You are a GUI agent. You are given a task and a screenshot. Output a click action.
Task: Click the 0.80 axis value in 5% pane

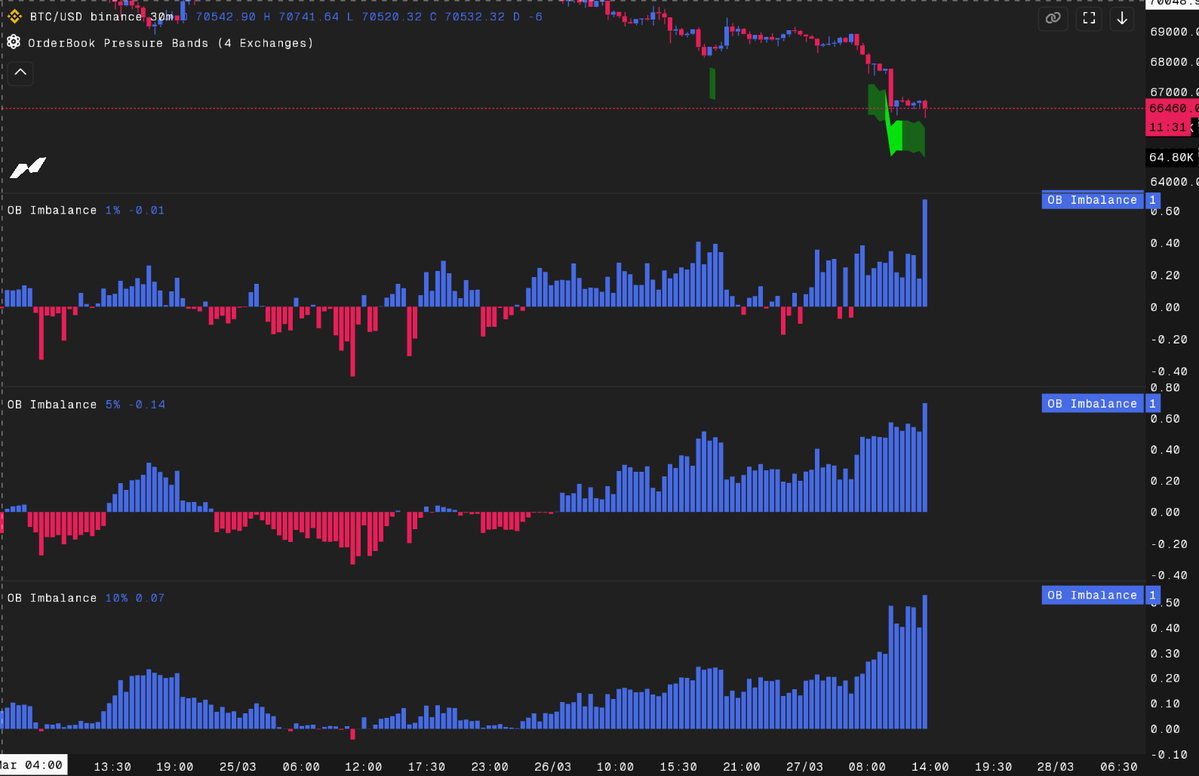[x=1165, y=388]
